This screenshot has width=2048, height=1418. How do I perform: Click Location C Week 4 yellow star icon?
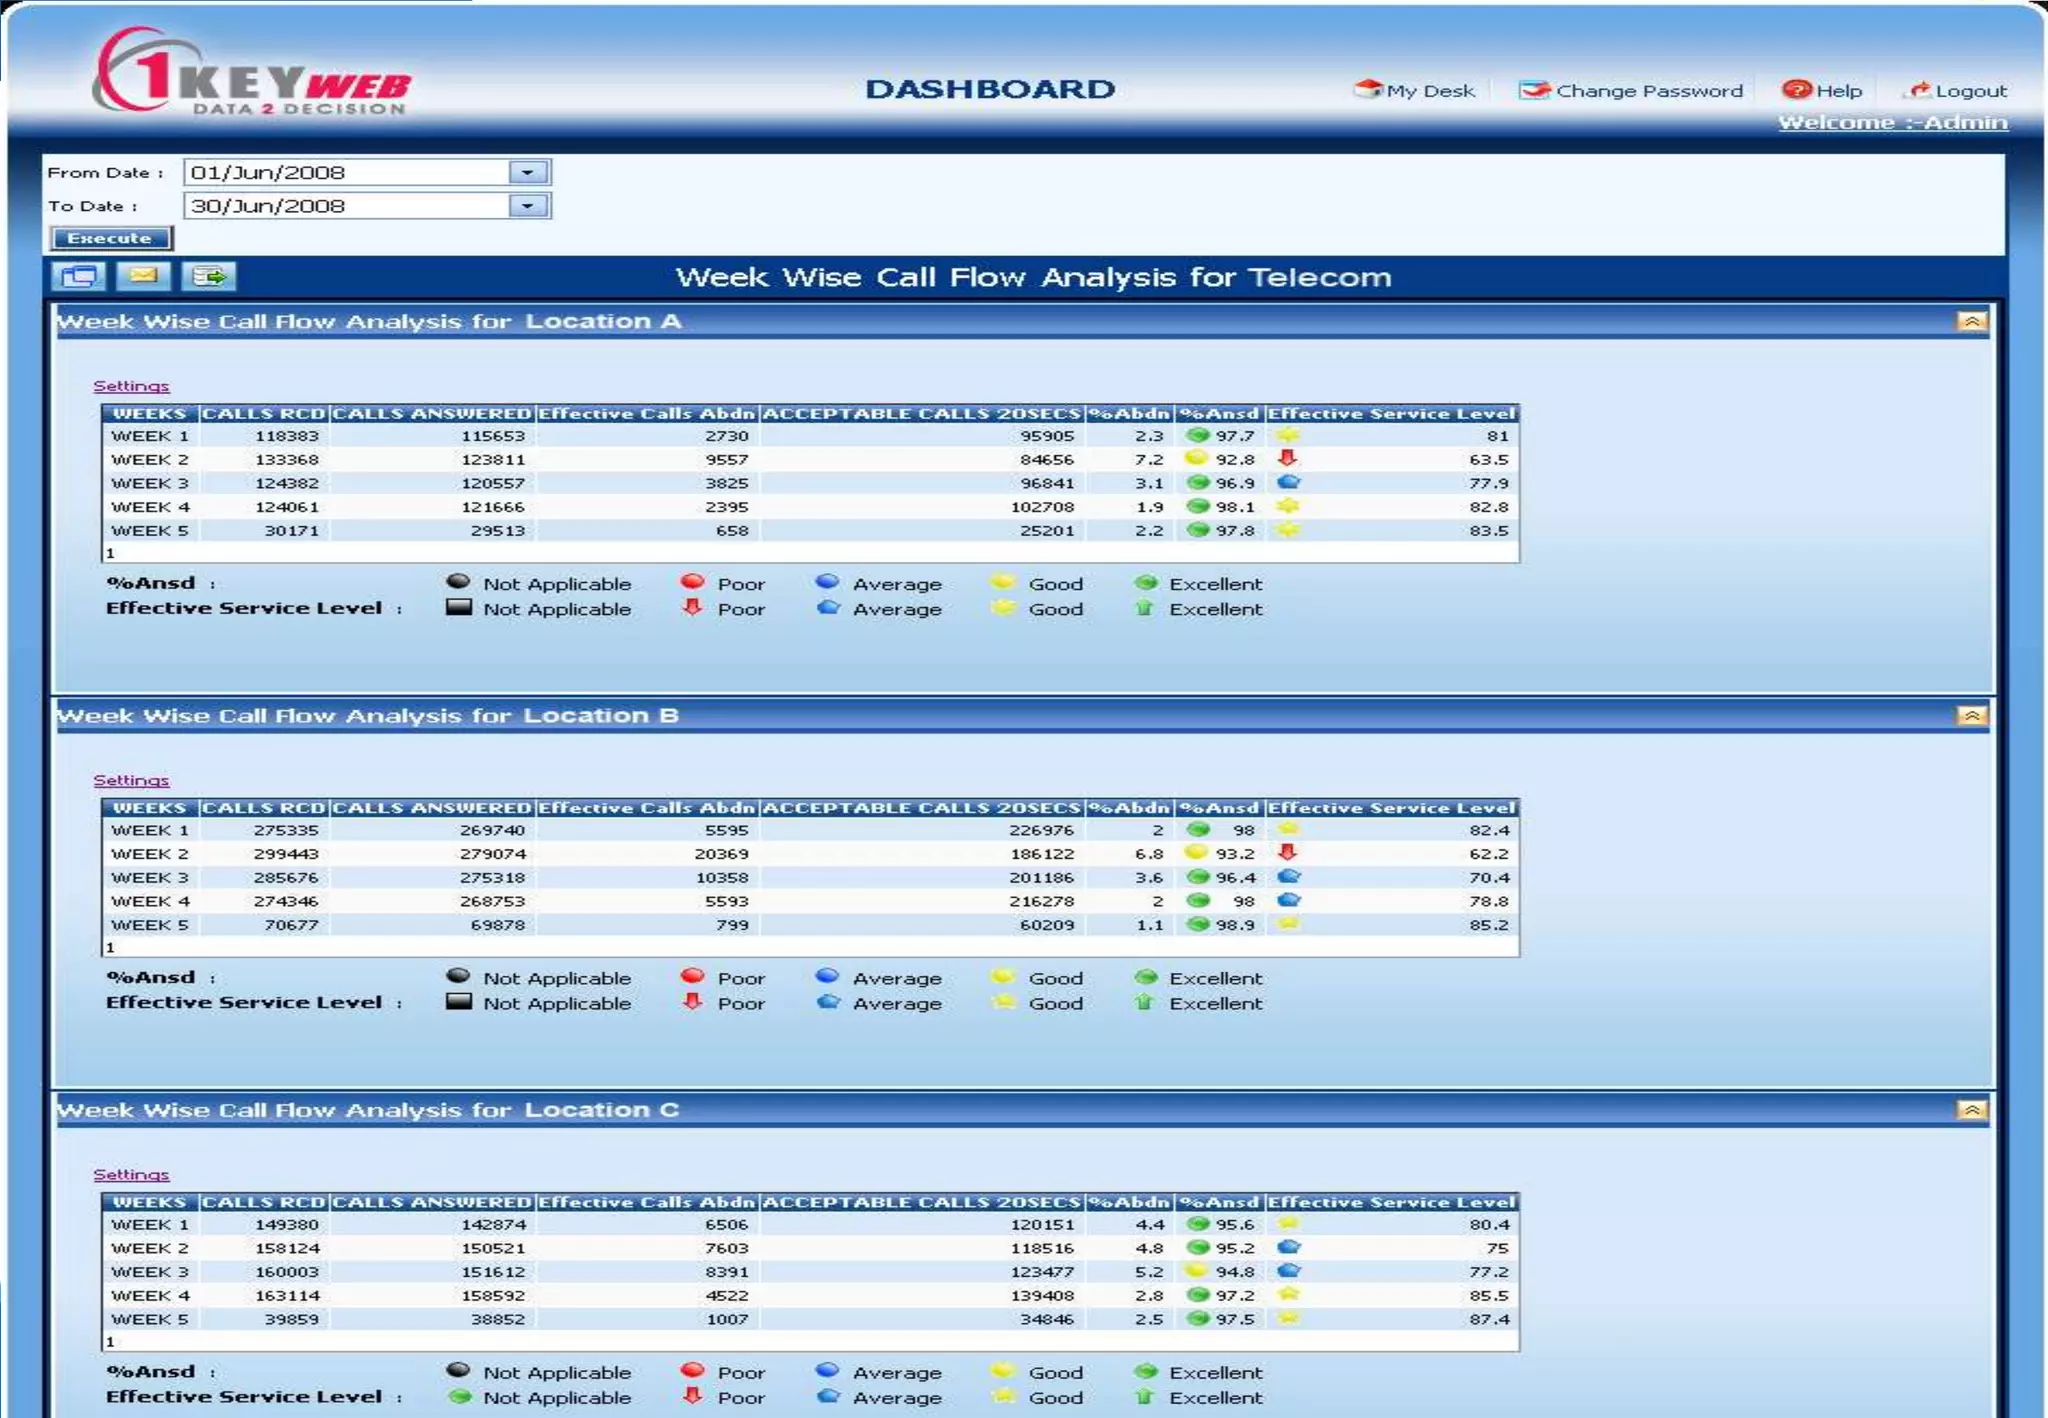pos(1288,1294)
